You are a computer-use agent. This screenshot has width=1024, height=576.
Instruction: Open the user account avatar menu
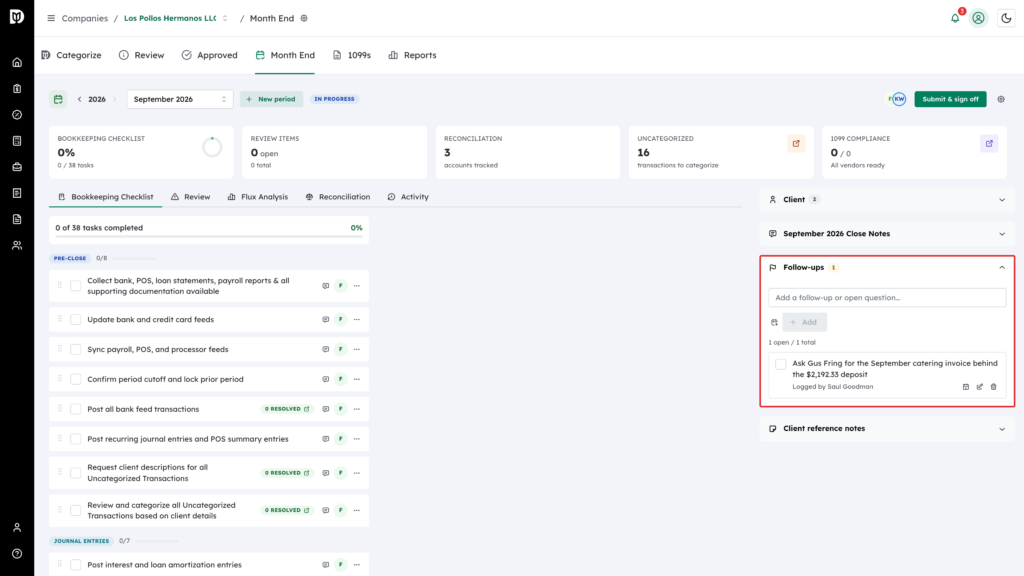978,18
